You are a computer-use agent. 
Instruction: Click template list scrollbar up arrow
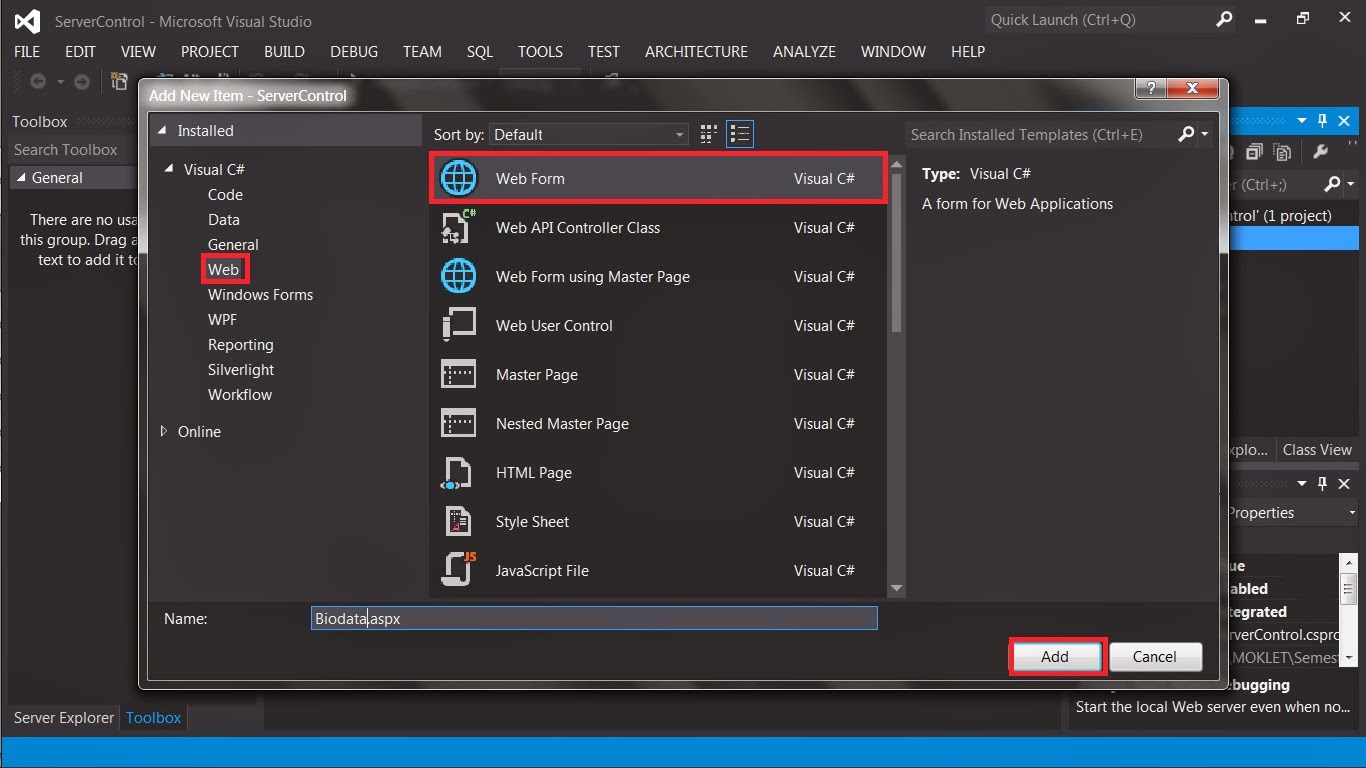[x=896, y=164]
